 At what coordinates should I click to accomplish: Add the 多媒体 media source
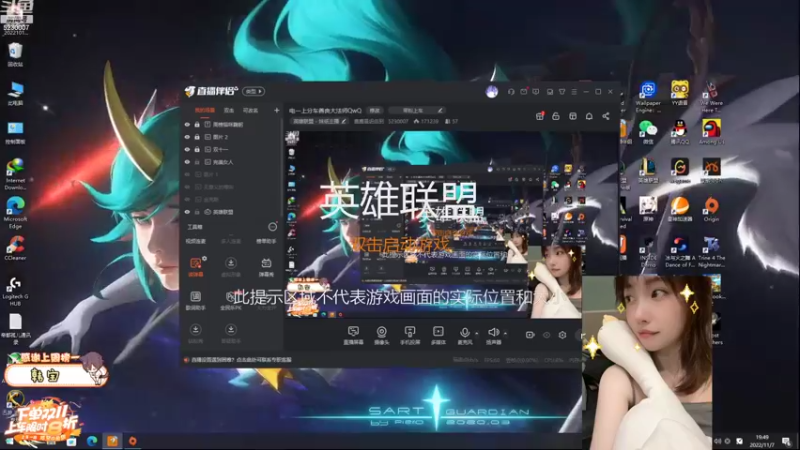[438, 335]
